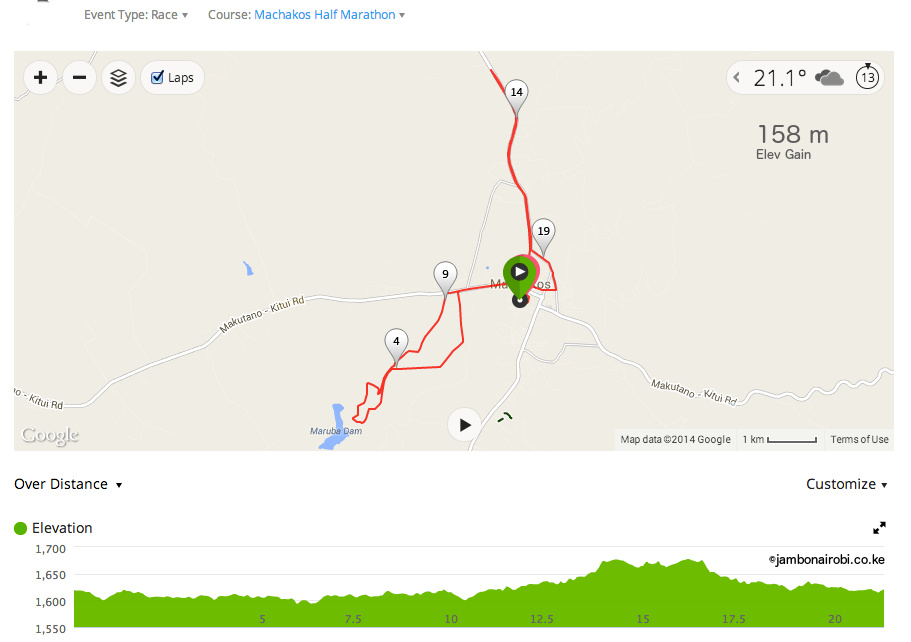Zoom out the map with minus button
This screenshot has height=642, width=911.
pos(80,77)
